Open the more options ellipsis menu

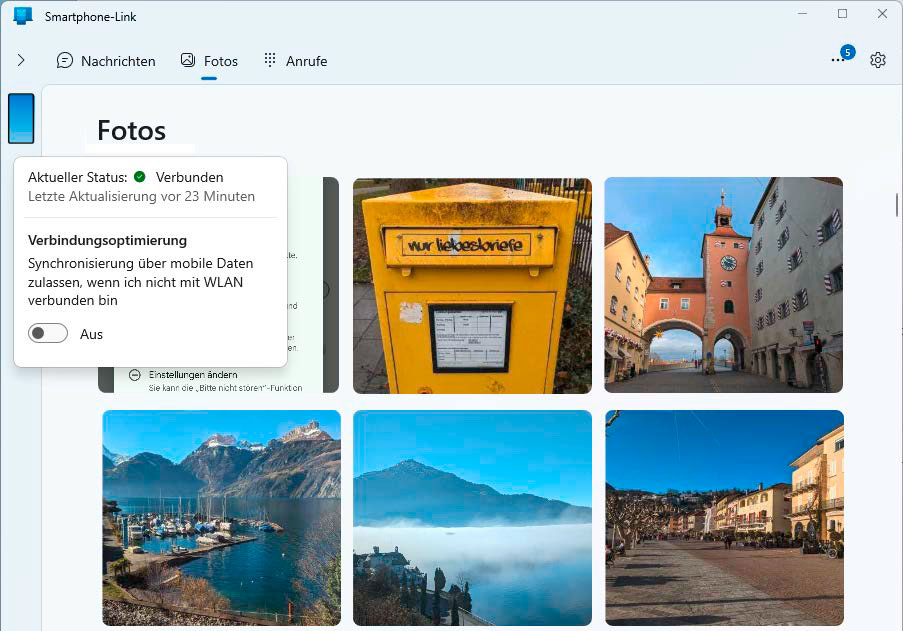[837, 60]
